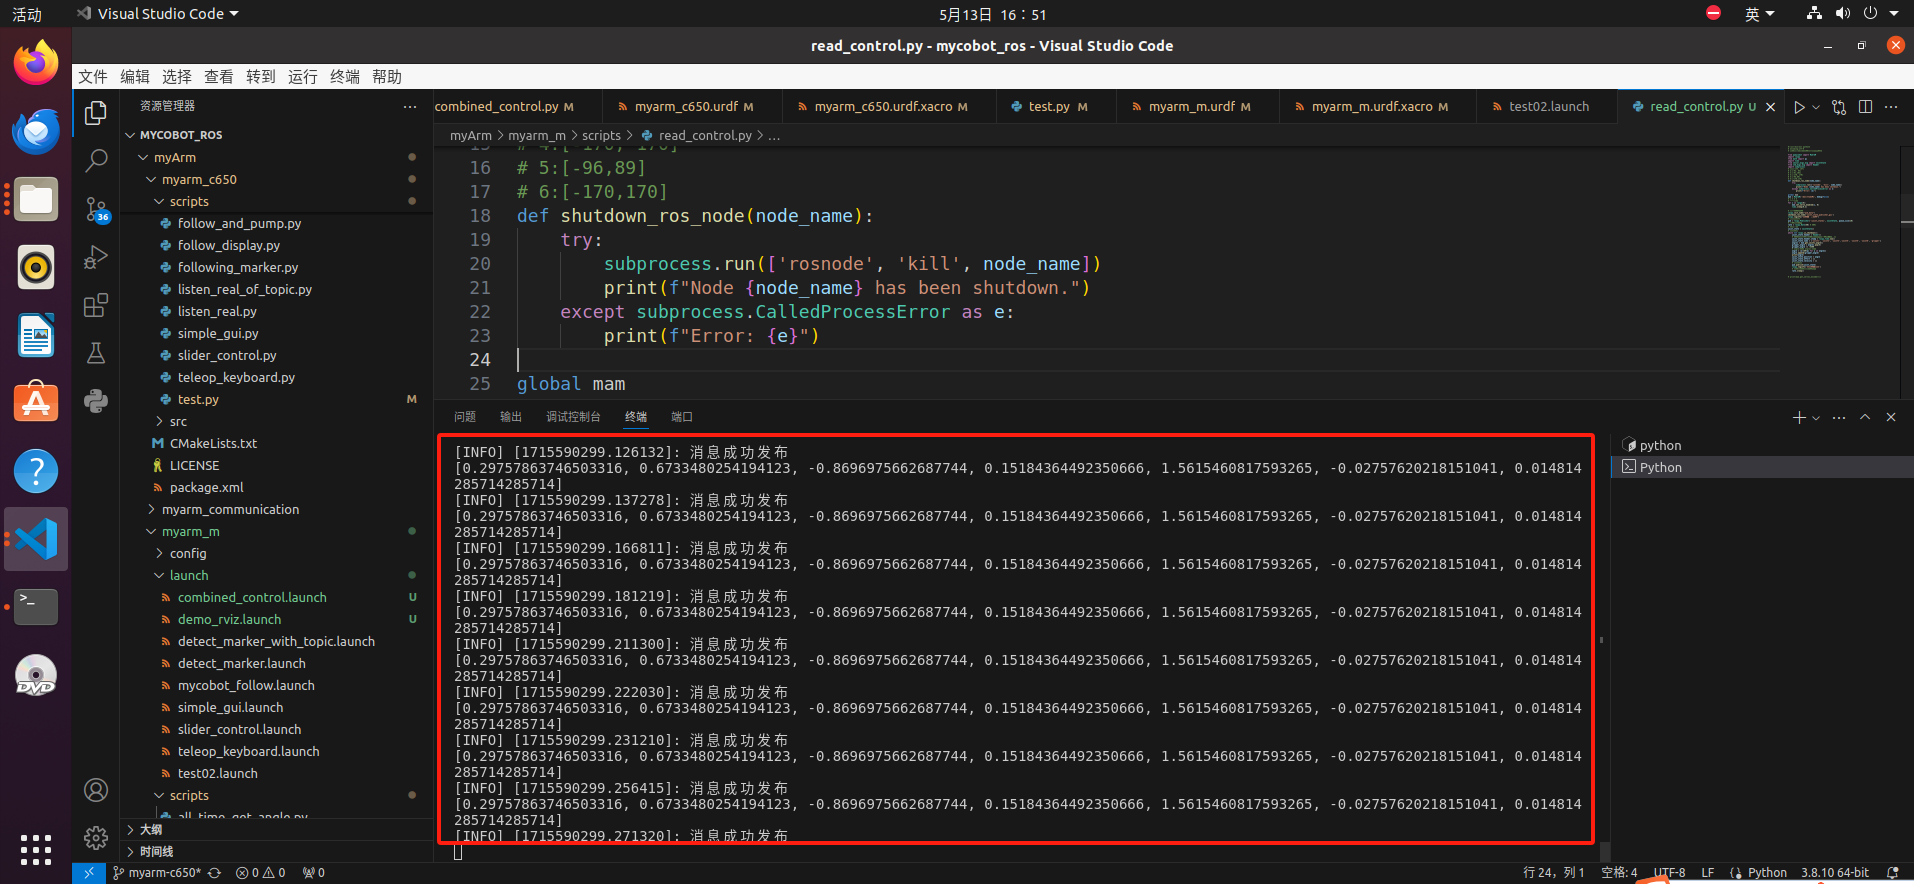Viewport: 1914px width, 884px height.
Task: Open editor more actions ellipsis
Action: pyautogui.click(x=1891, y=107)
